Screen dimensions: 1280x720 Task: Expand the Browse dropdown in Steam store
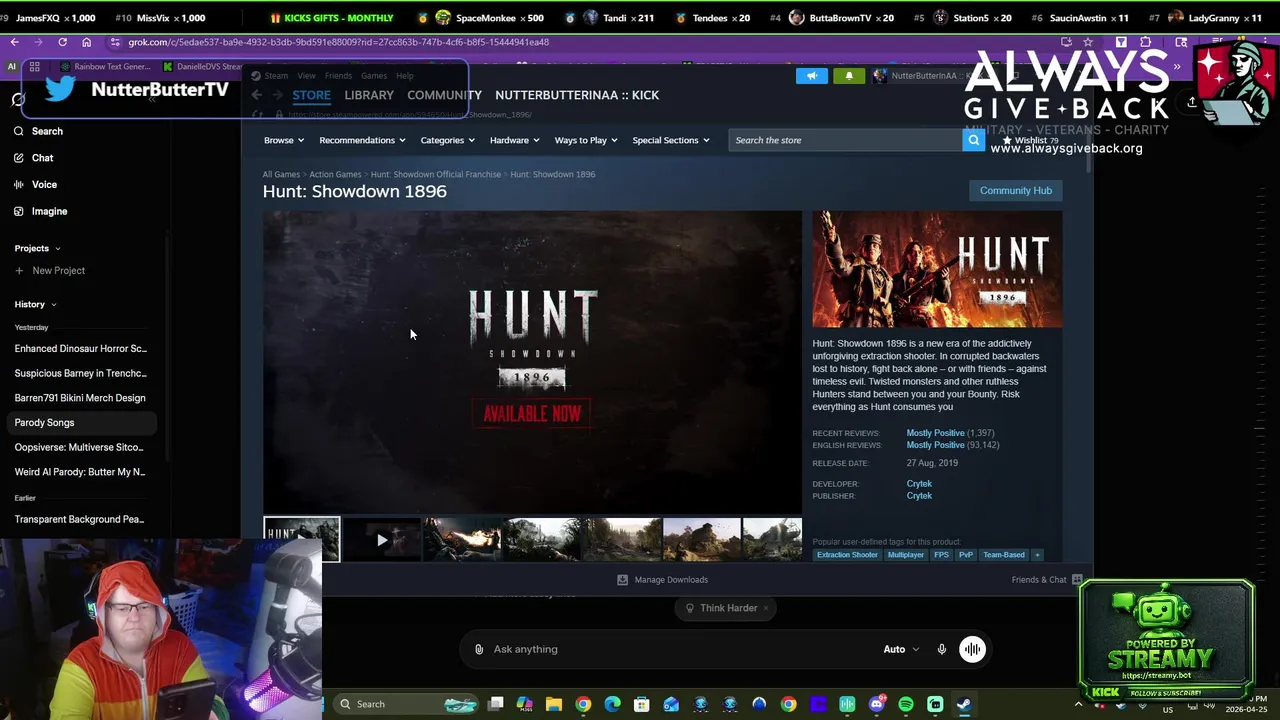click(284, 140)
